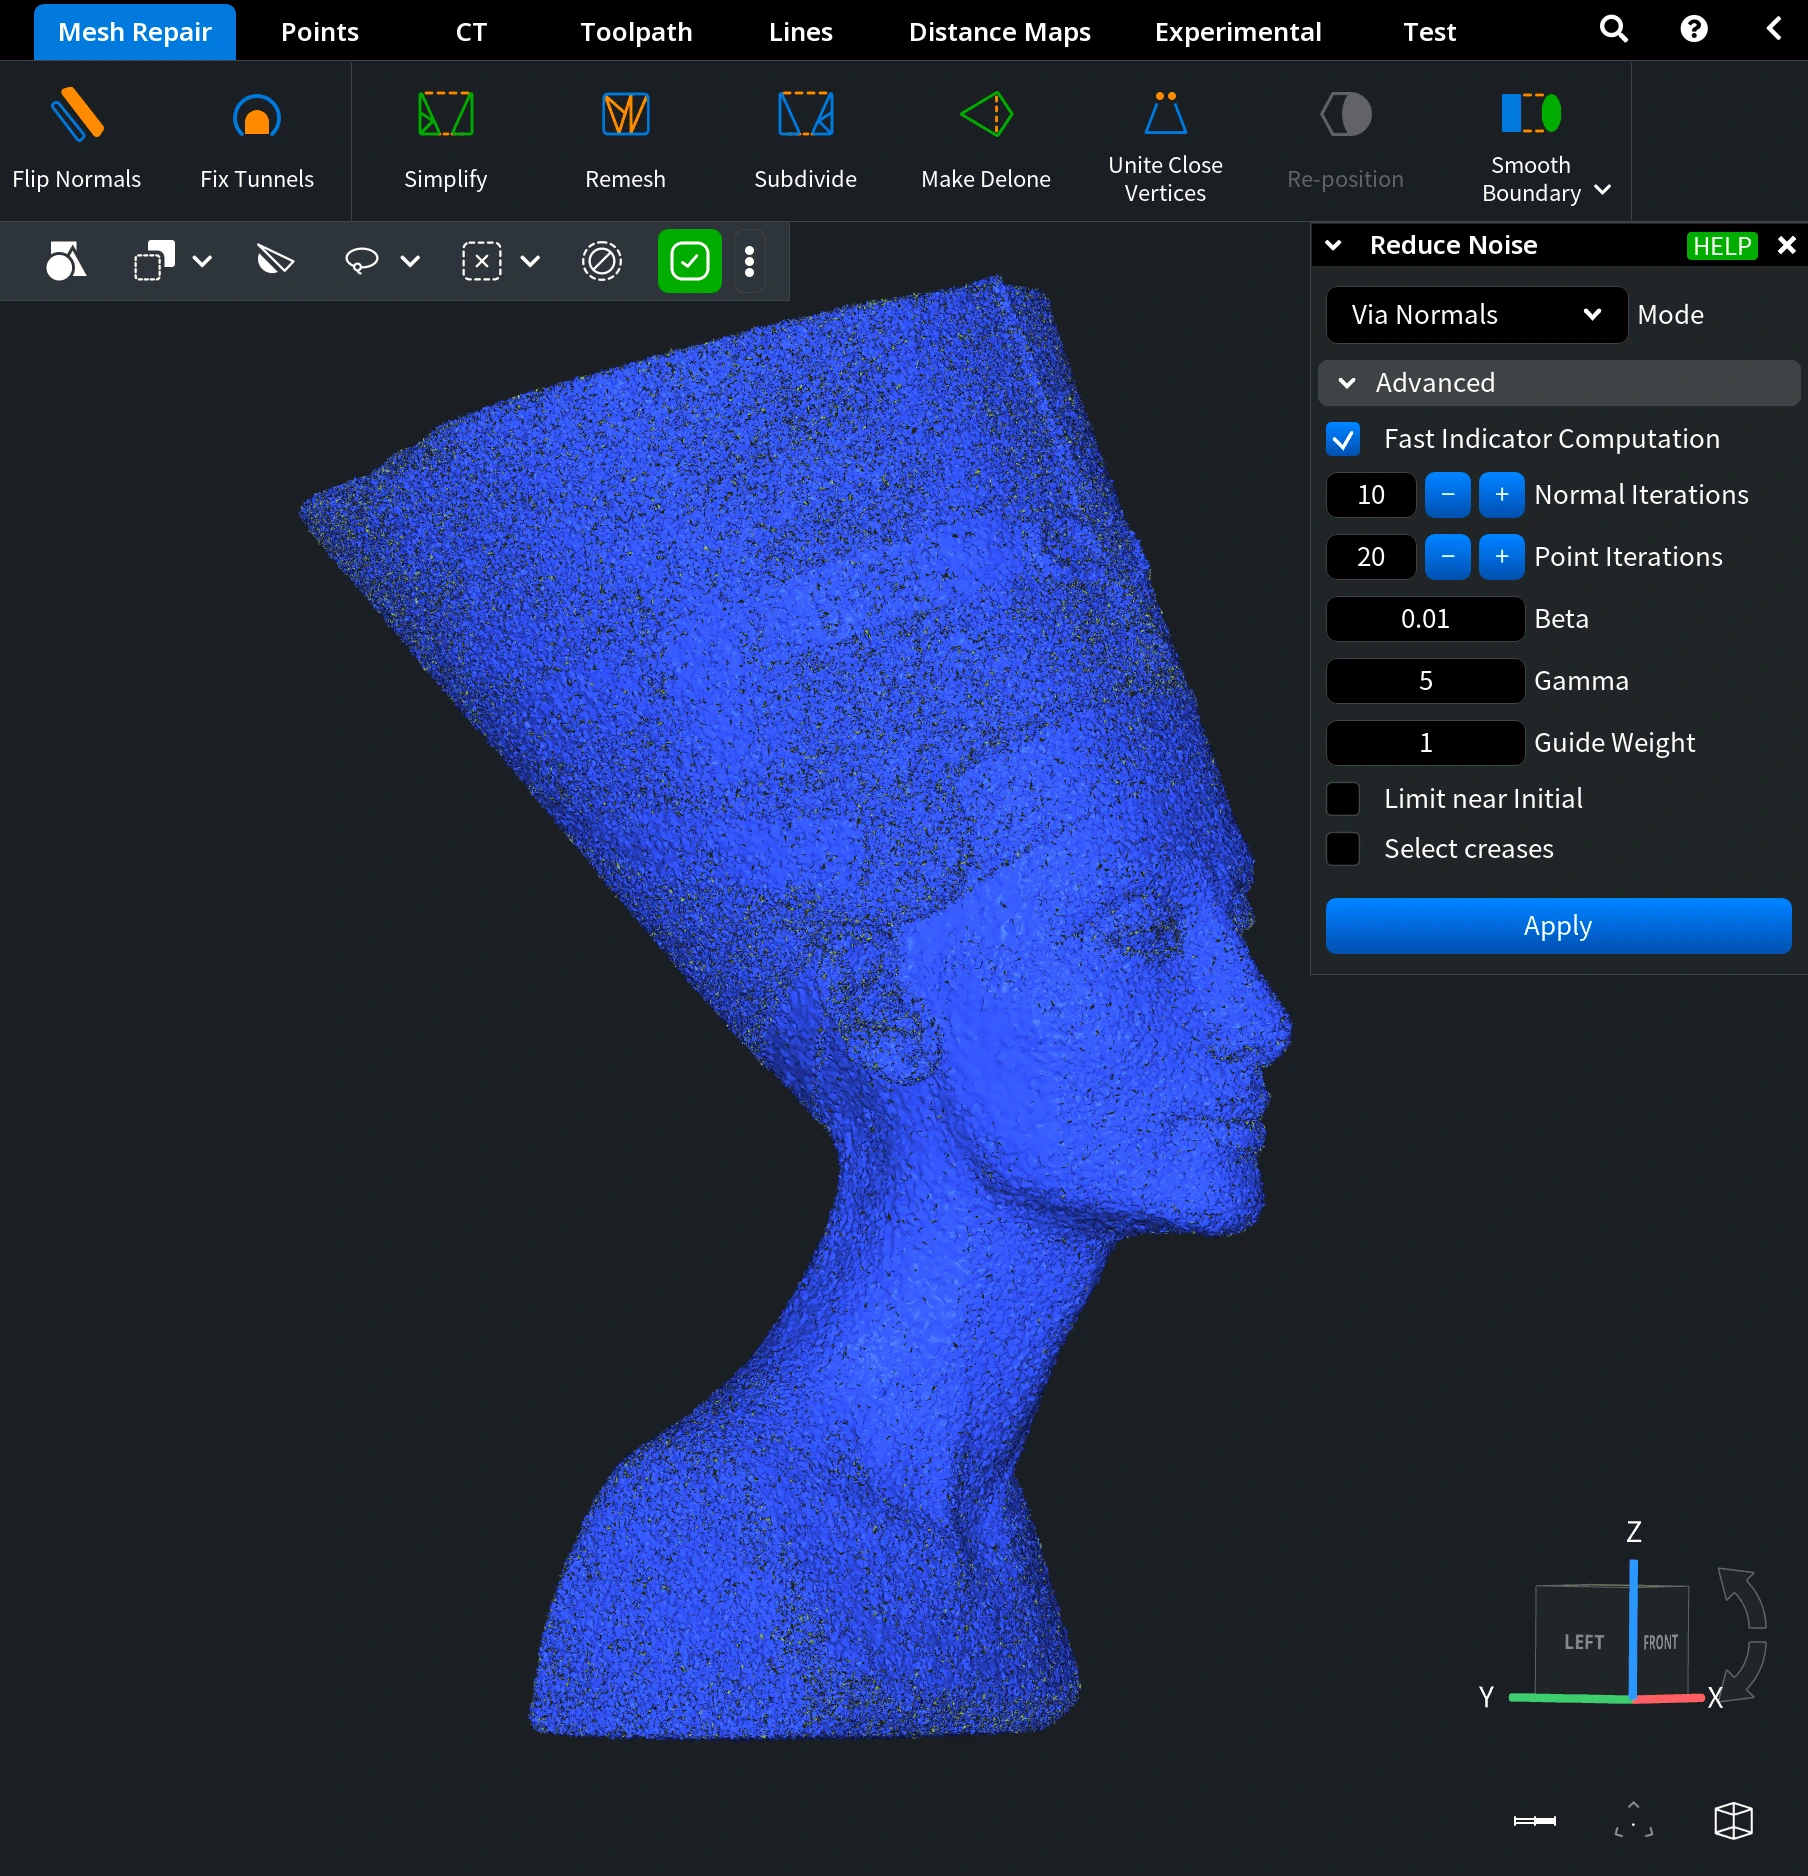This screenshot has height=1876, width=1808.
Task: Click the dashed circle slash icon
Action: click(602, 261)
